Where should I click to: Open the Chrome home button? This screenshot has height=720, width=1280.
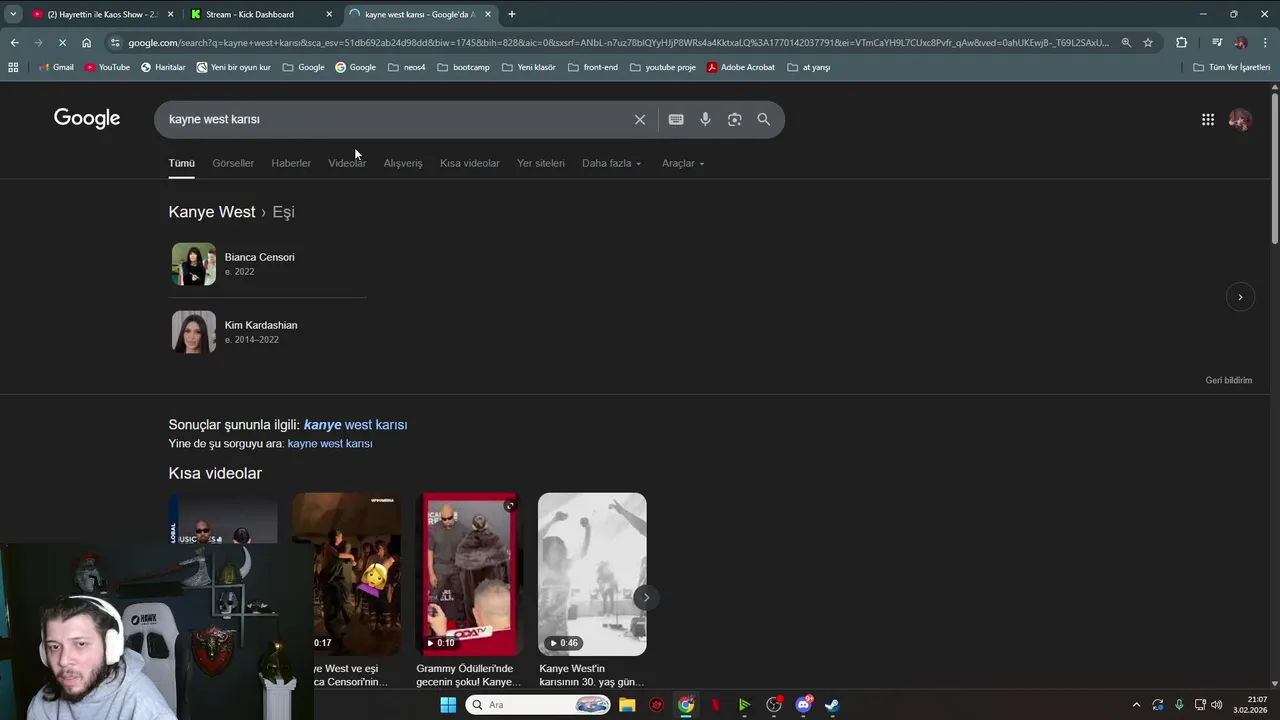click(86, 42)
